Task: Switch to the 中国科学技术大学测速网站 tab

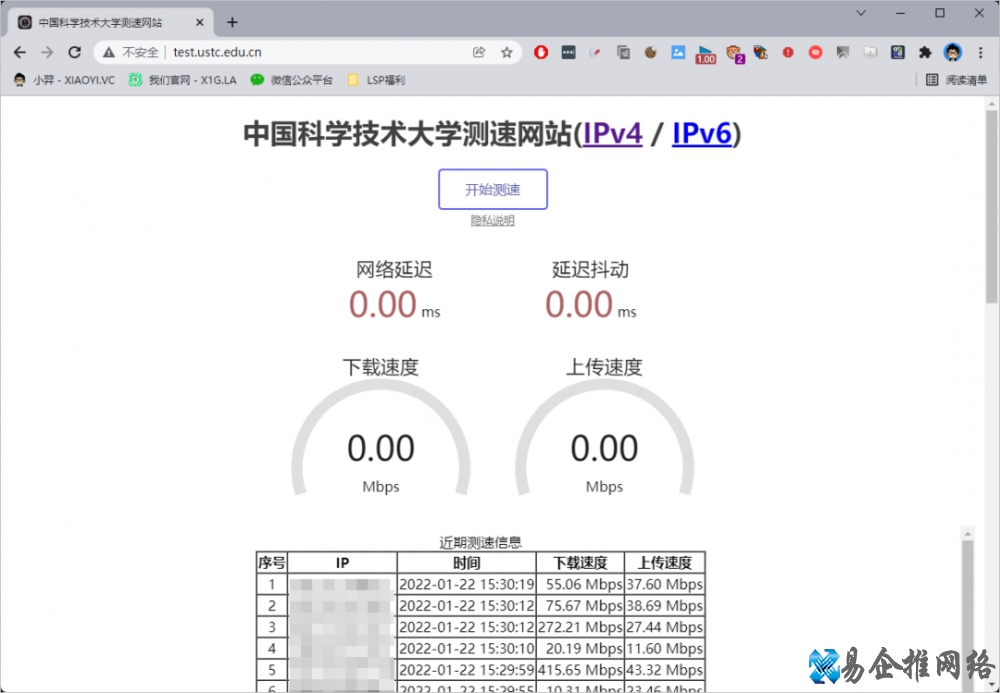Action: pos(100,21)
